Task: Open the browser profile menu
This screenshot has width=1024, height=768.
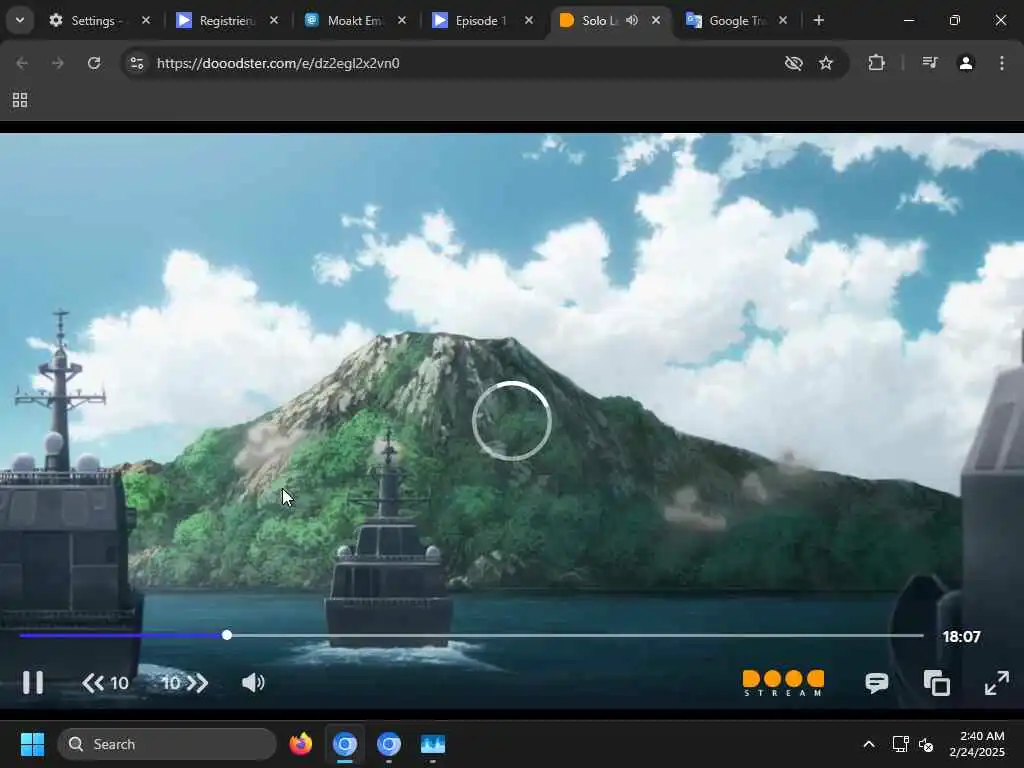Action: (x=966, y=63)
